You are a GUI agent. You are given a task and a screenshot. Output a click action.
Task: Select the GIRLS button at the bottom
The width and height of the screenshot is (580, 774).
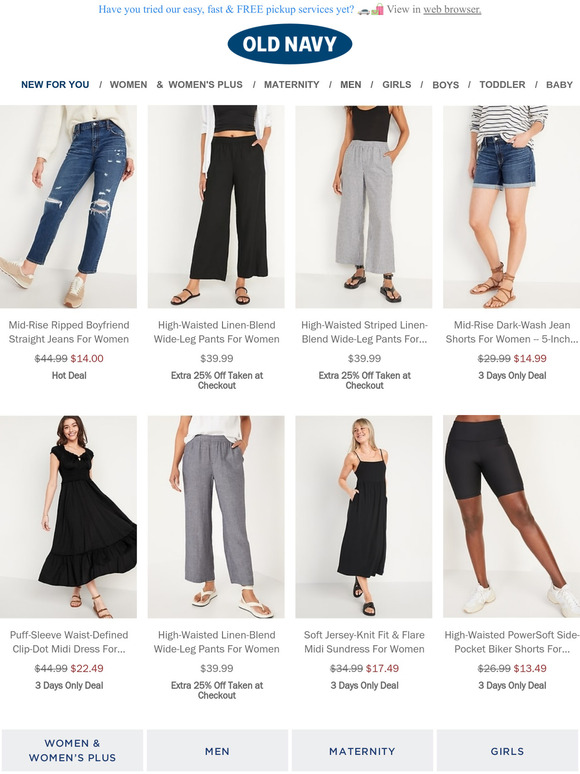click(507, 750)
